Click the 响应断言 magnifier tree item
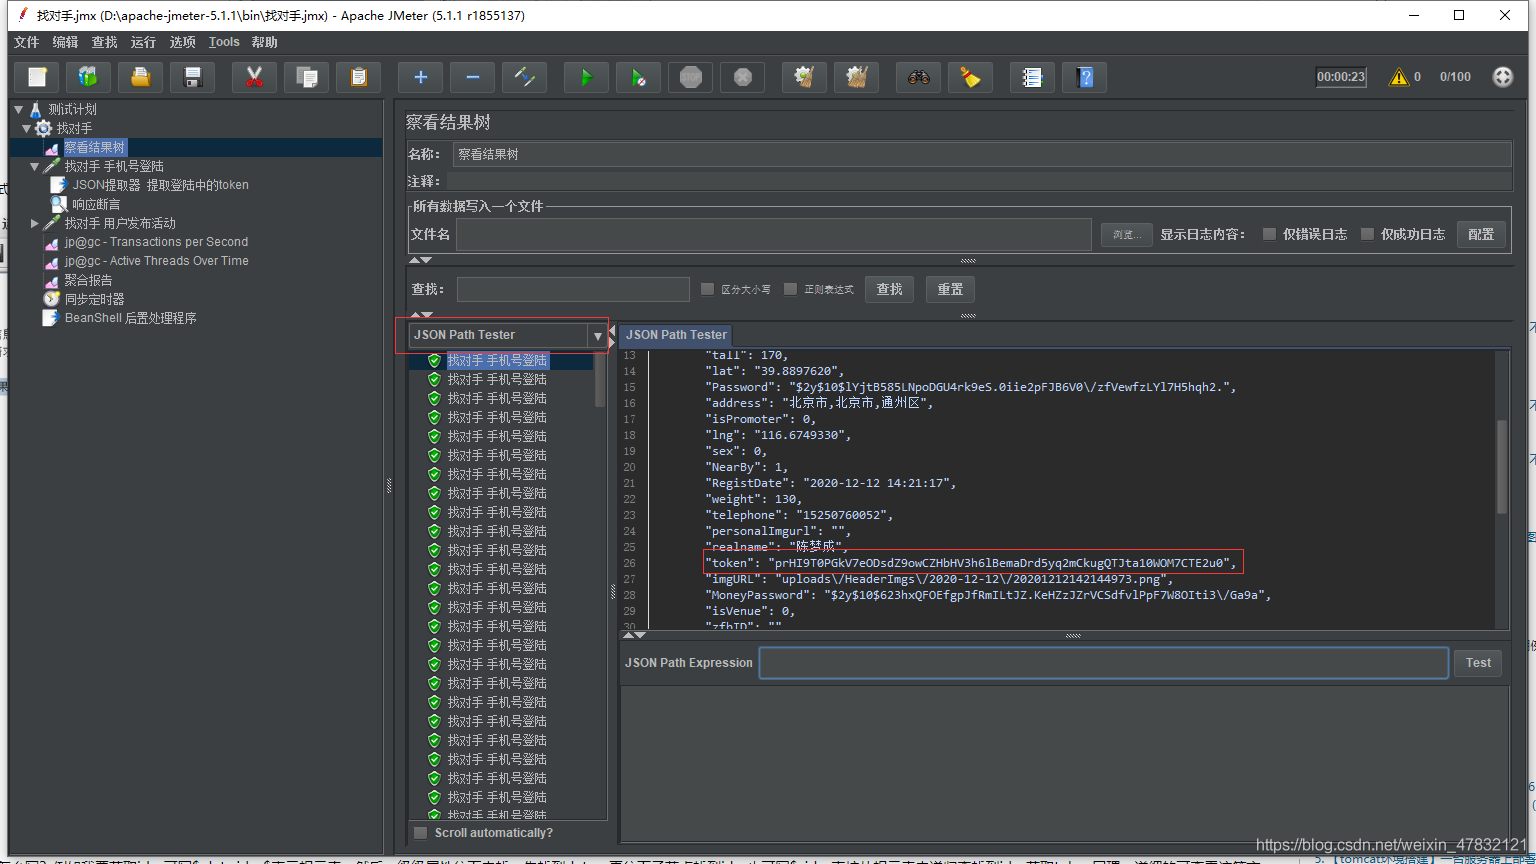This screenshot has height=864, width=1536. pyautogui.click(x=86, y=204)
